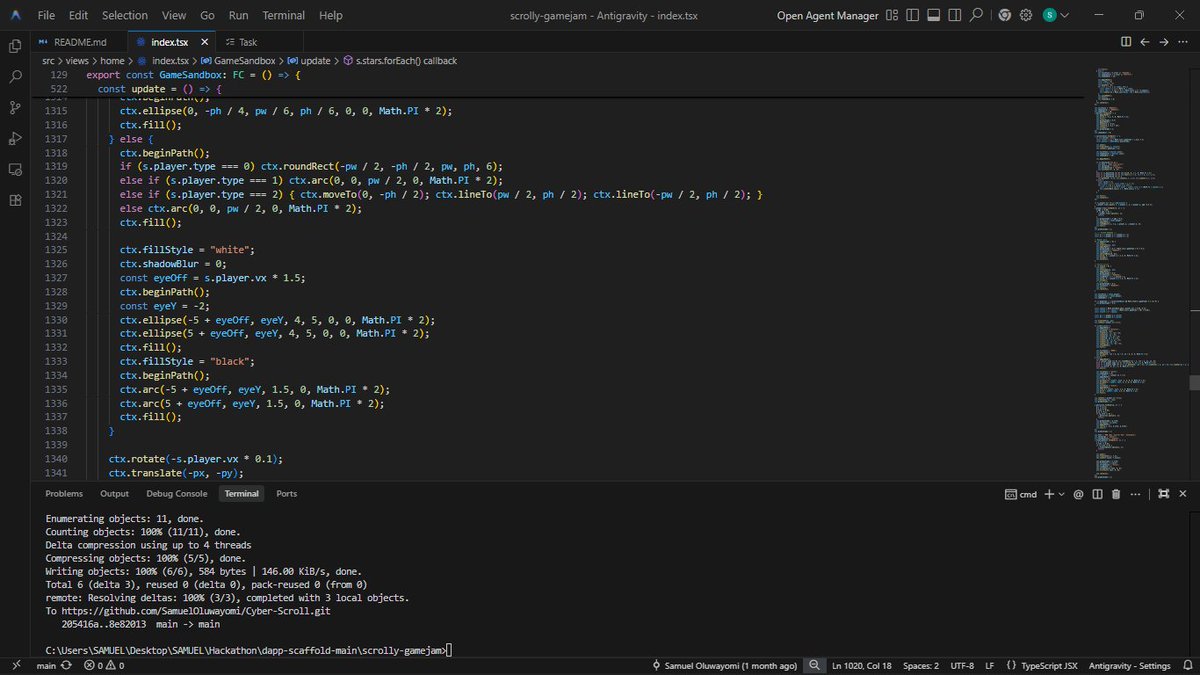This screenshot has width=1200, height=675.
Task: Open the File menu
Action: pos(46,15)
